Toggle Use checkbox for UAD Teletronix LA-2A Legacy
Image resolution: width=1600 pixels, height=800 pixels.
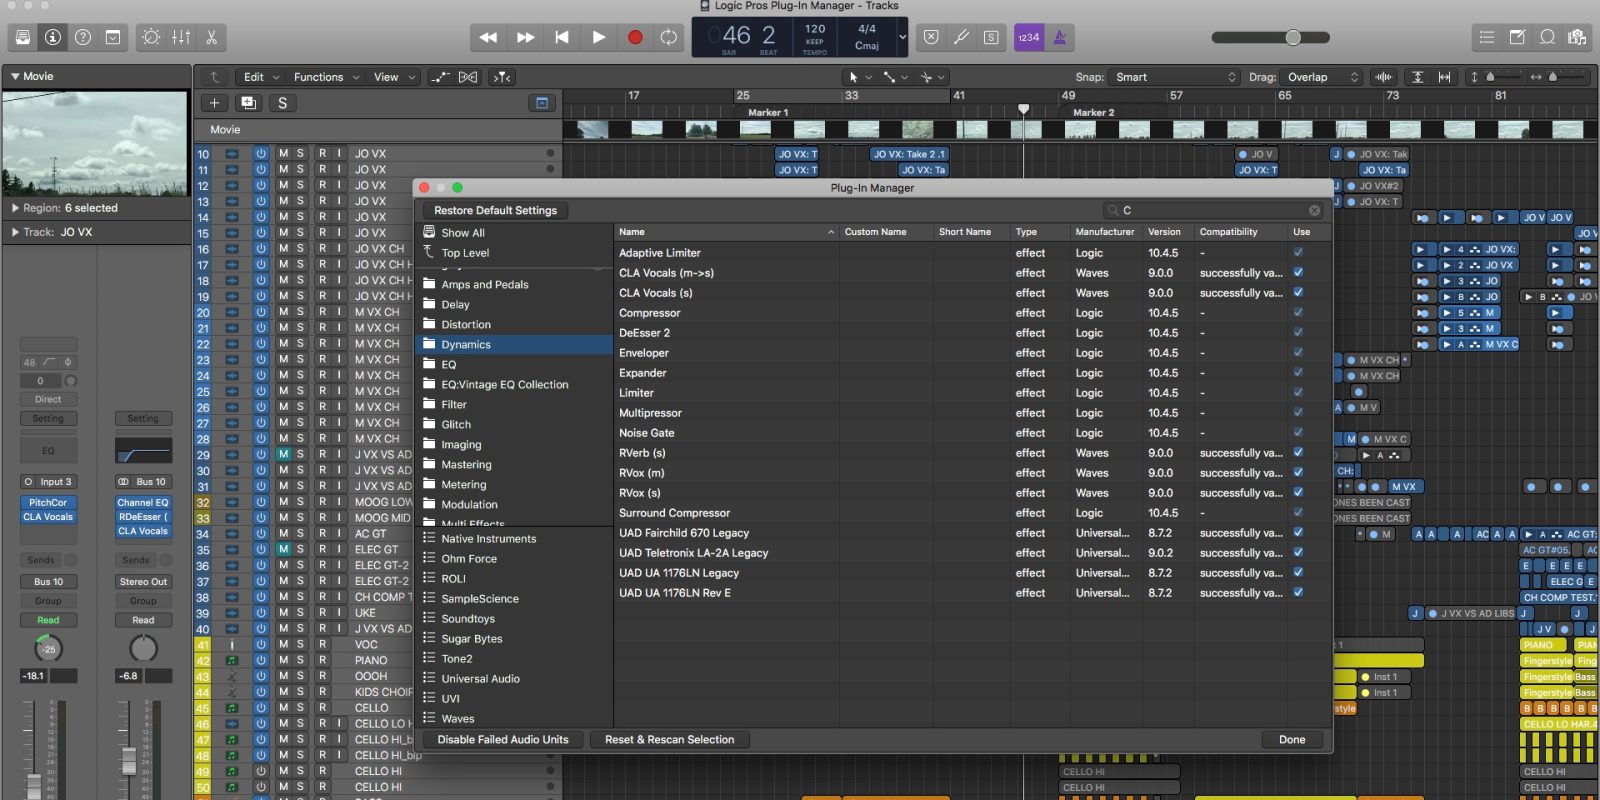pos(1298,552)
